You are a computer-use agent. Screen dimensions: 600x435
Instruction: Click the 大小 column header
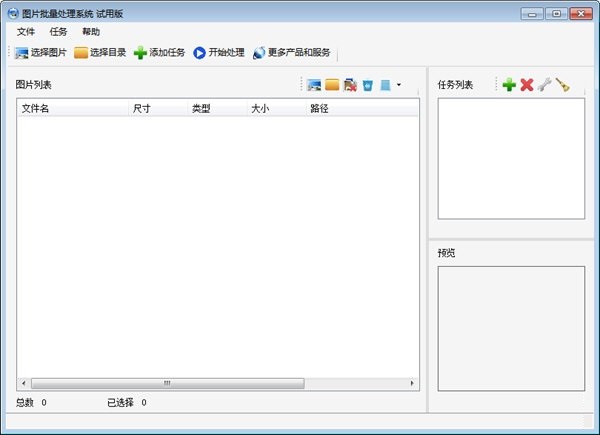point(260,108)
